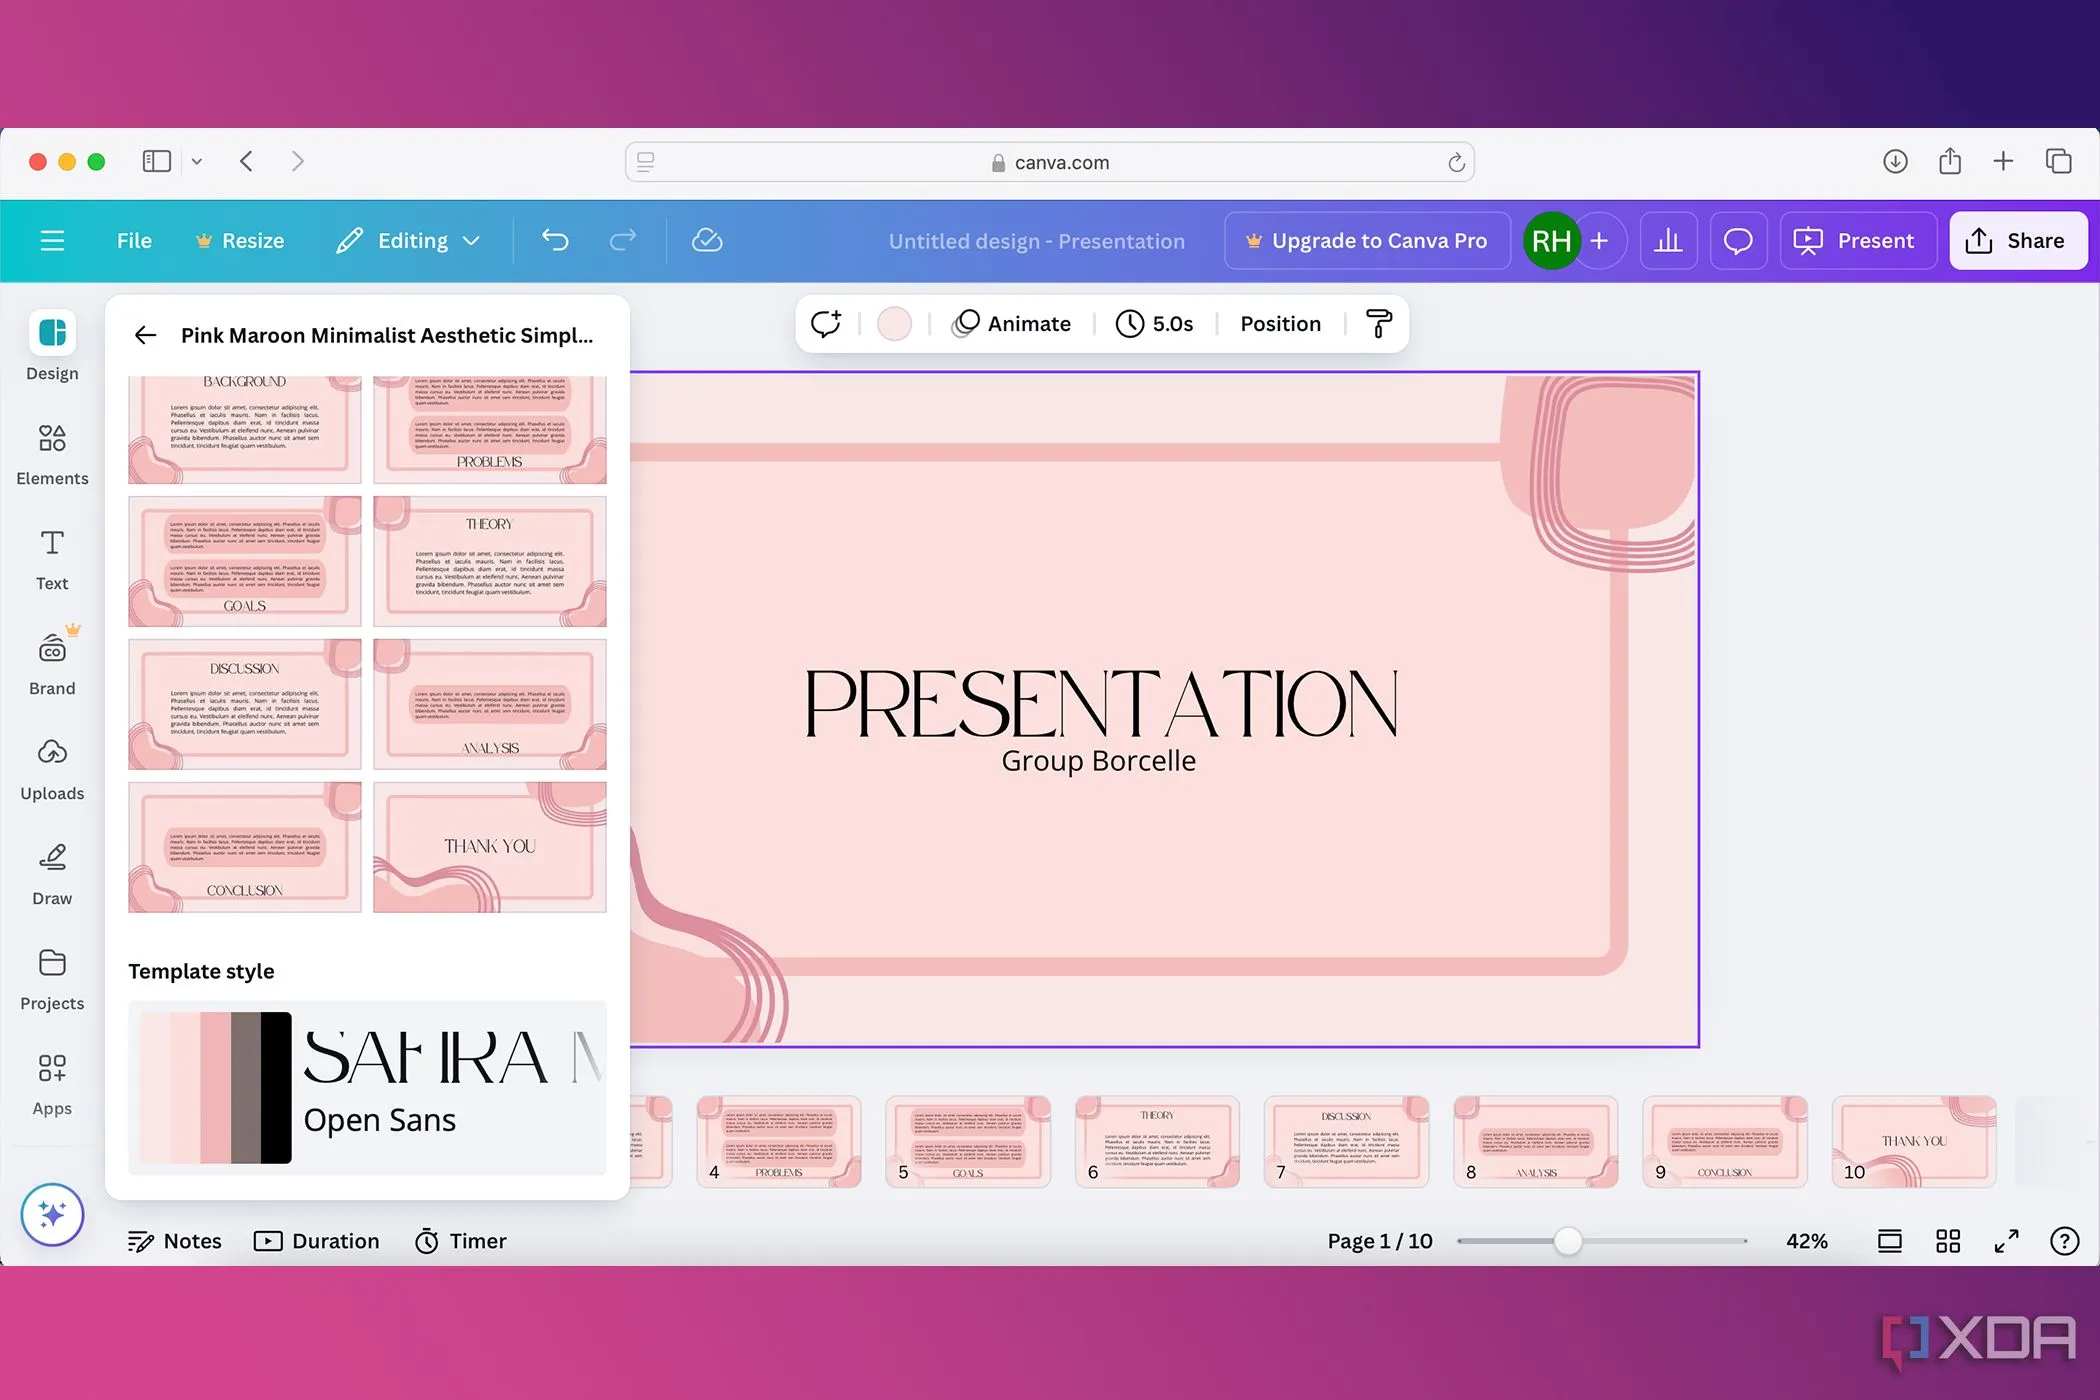Viewport: 2100px width, 1400px height.
Task: Open the analytics bar chart icon
Action: coord(1668,241)
